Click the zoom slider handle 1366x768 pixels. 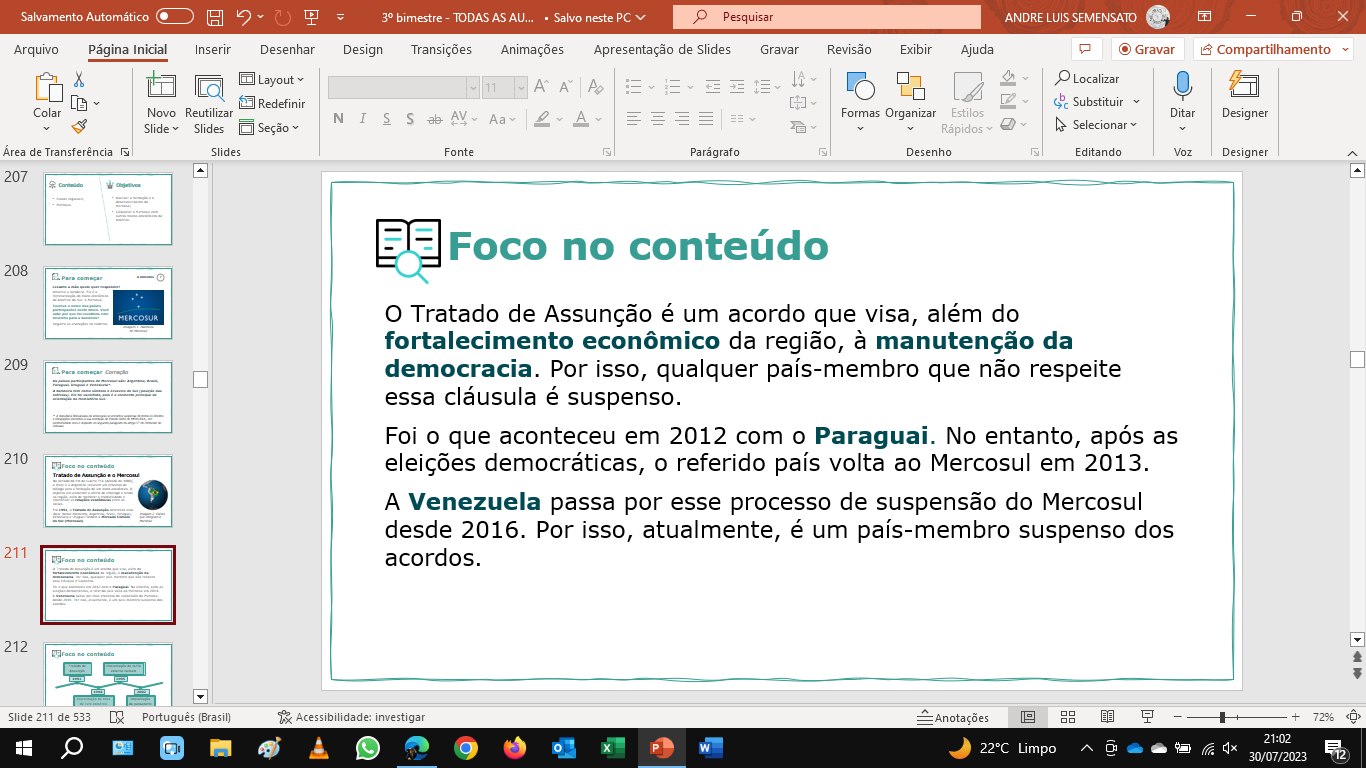[1221, 717]
